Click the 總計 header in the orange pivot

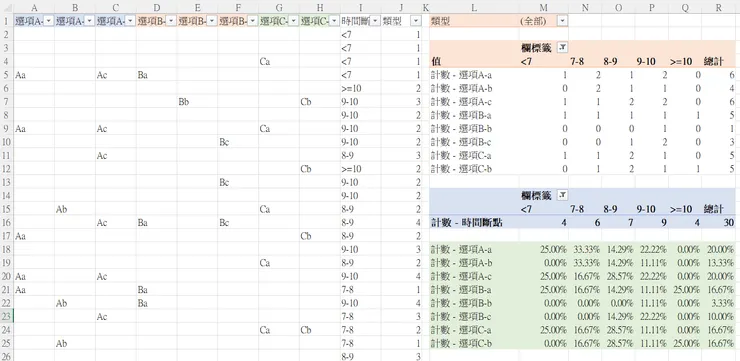point(714,61)
